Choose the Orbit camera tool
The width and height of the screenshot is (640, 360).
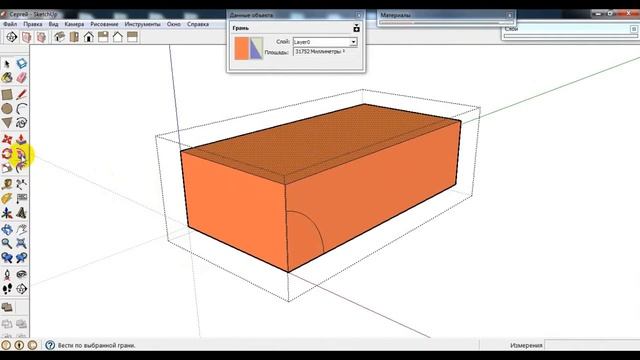7,229
